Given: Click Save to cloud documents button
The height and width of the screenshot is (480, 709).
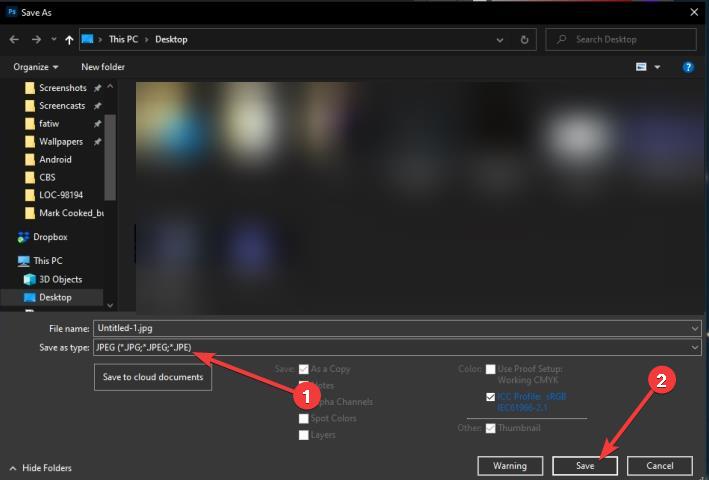Looking at the screenshot, I should [153, 377].
